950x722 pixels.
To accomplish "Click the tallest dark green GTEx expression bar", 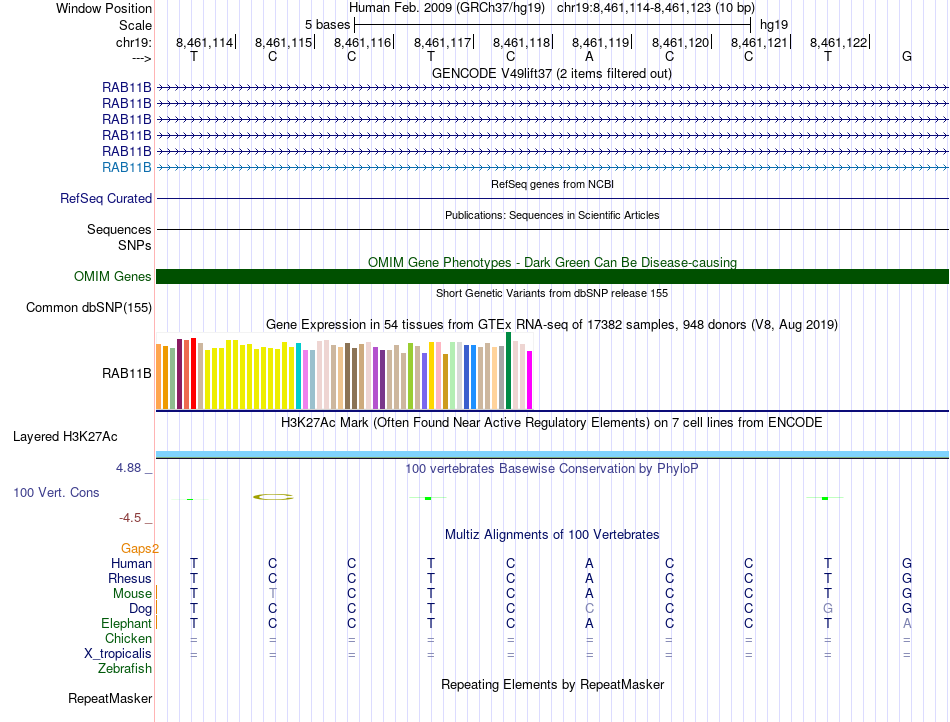I will (x=509, y=370).
